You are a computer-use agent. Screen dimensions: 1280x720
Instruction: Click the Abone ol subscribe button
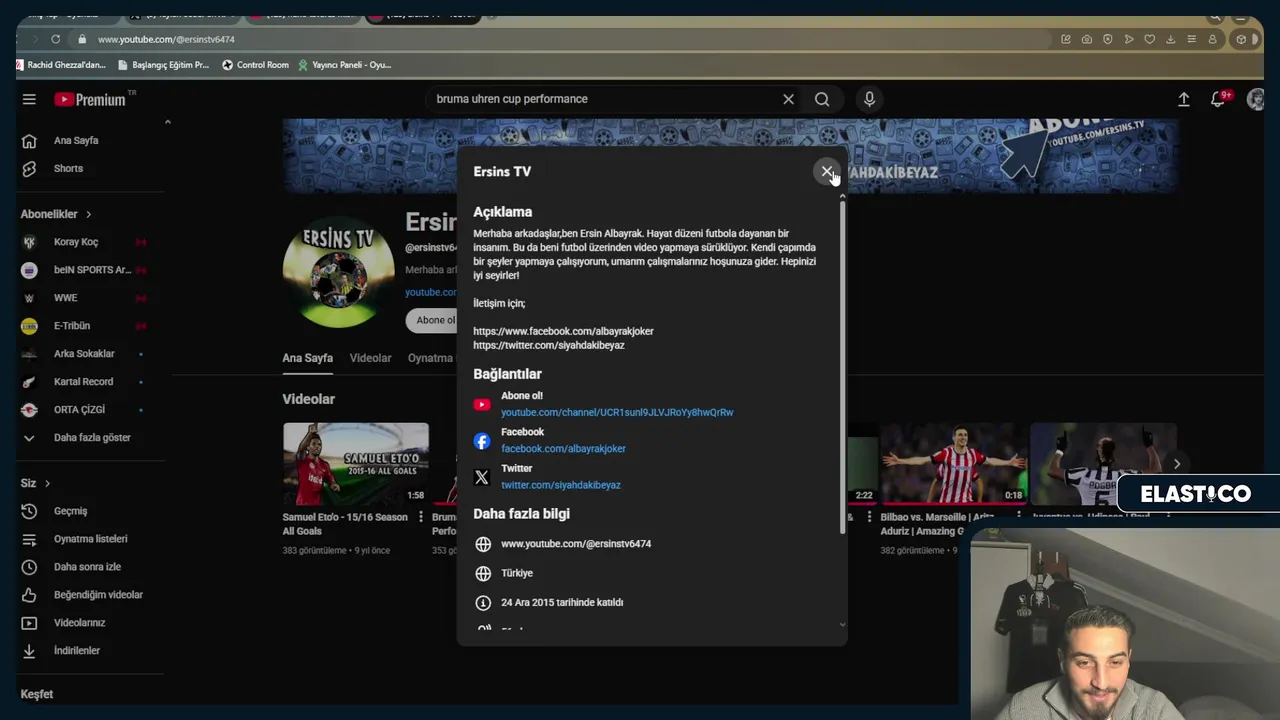coord(431,320)
